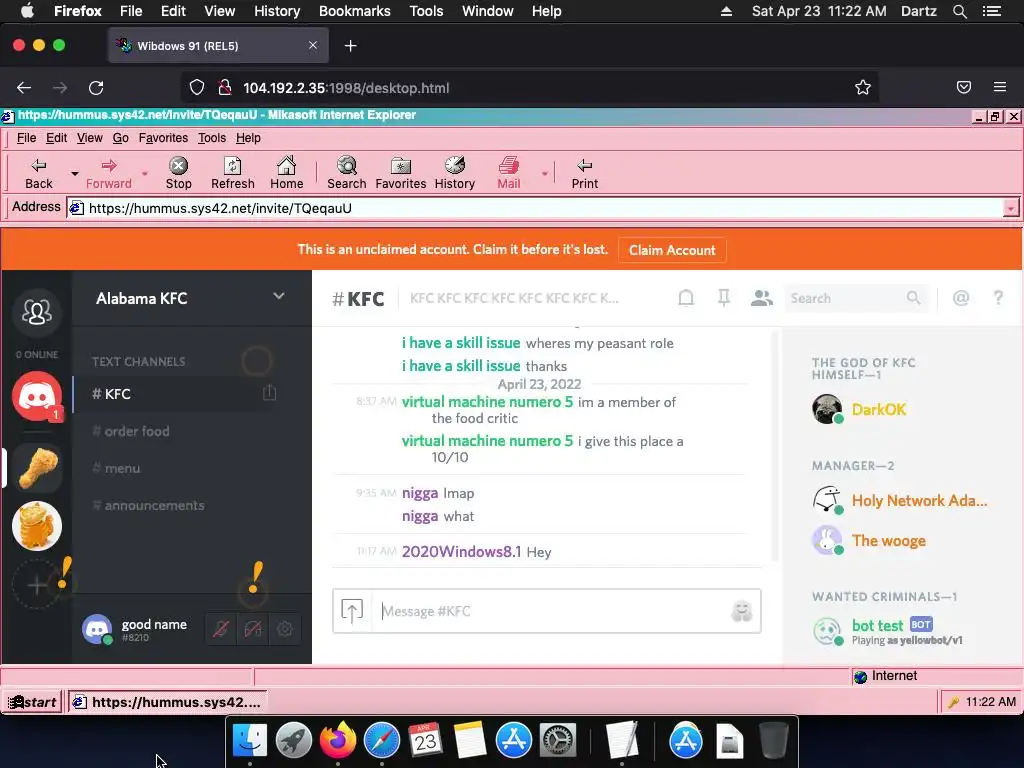Viewport: 1024px width, 768px height.
Task: Open the Discord help question mark icon
Action: tap(998, 298)
